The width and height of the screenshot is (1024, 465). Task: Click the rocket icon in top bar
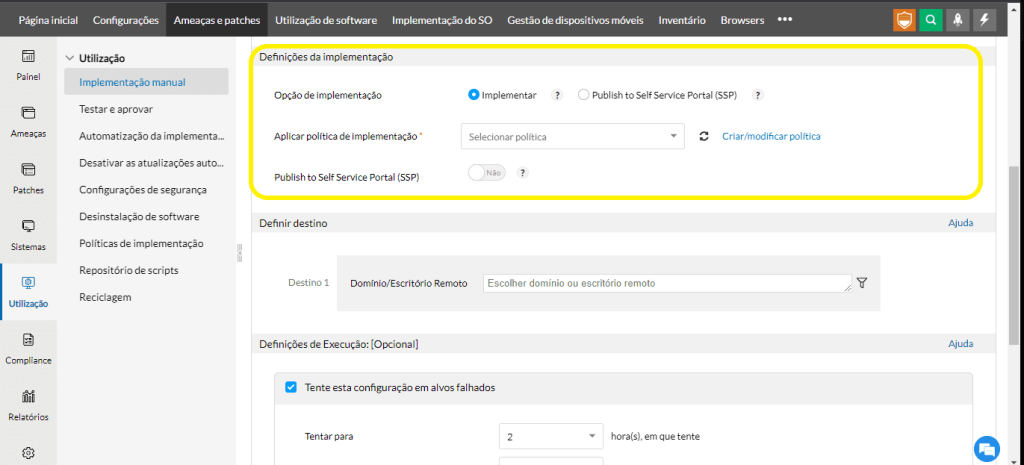959,20
